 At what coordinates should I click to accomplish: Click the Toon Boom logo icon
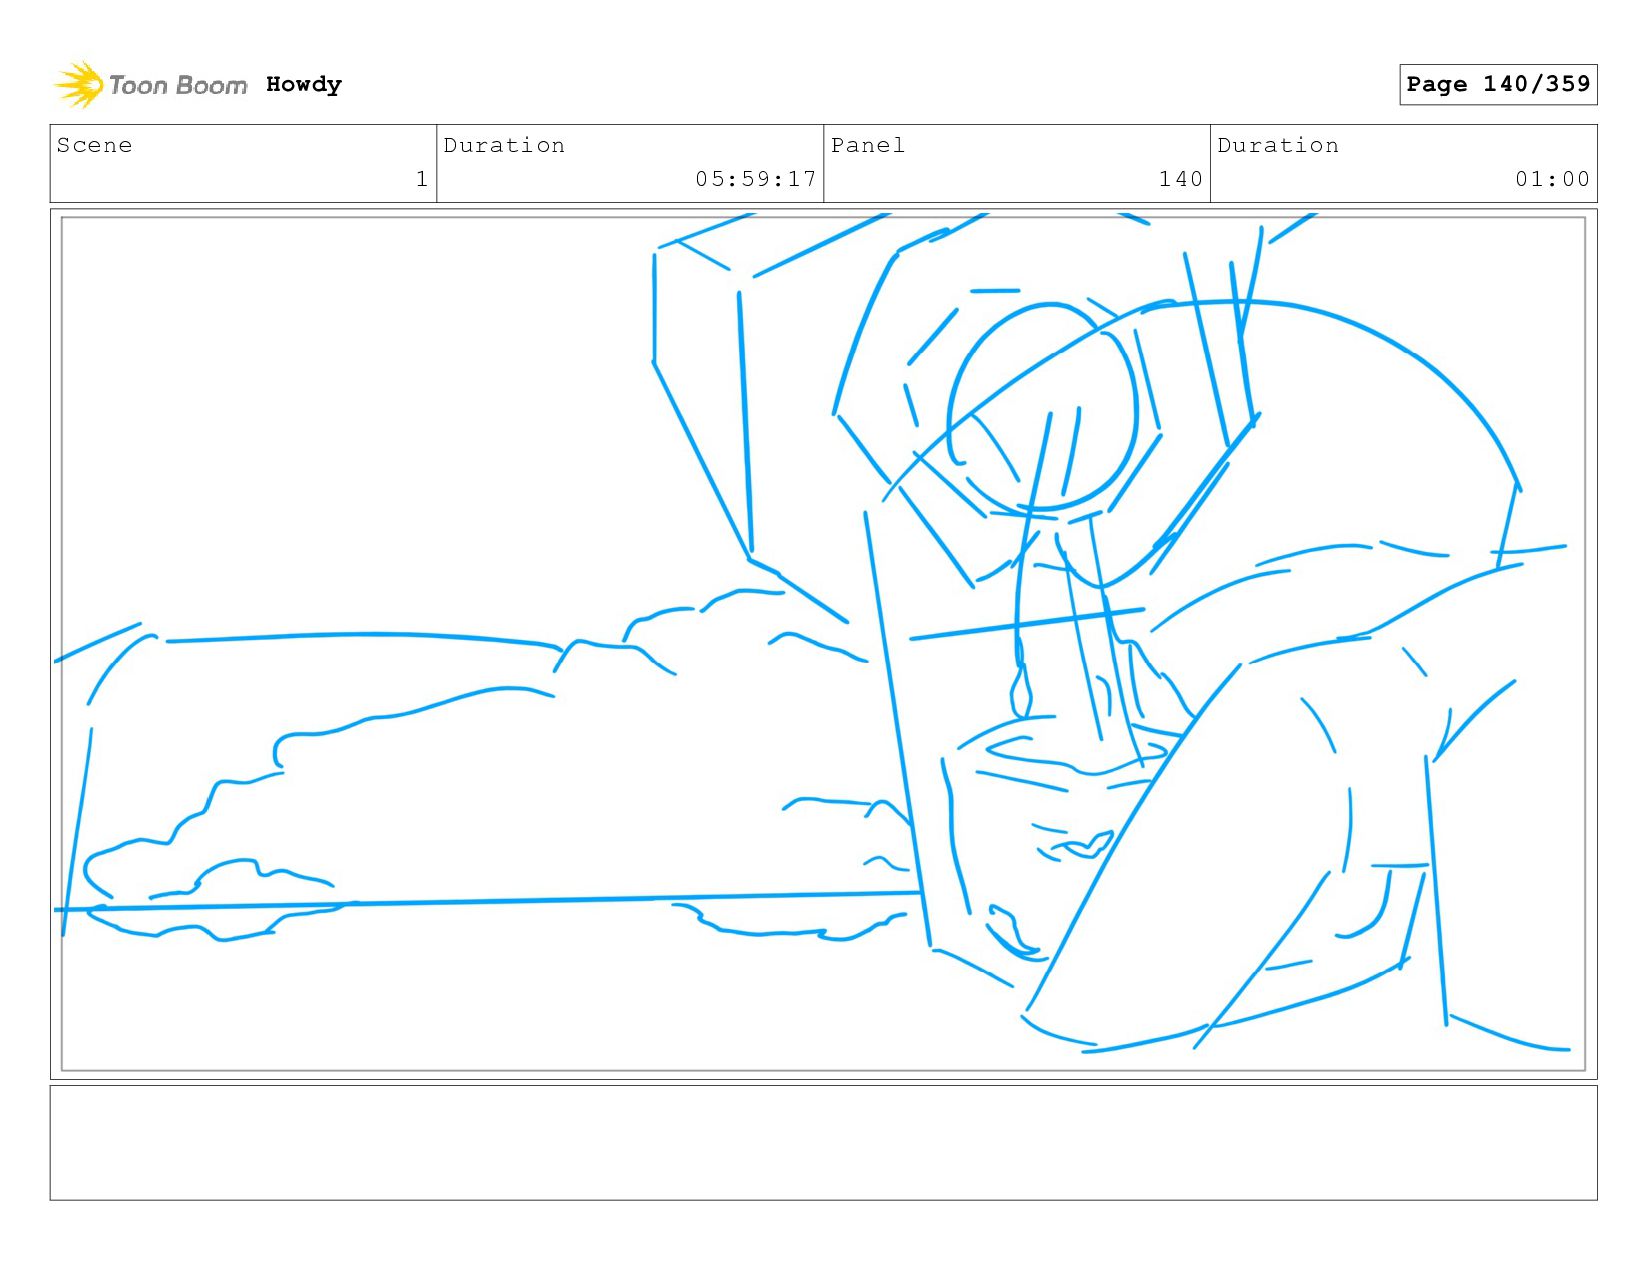coord(78,85)
